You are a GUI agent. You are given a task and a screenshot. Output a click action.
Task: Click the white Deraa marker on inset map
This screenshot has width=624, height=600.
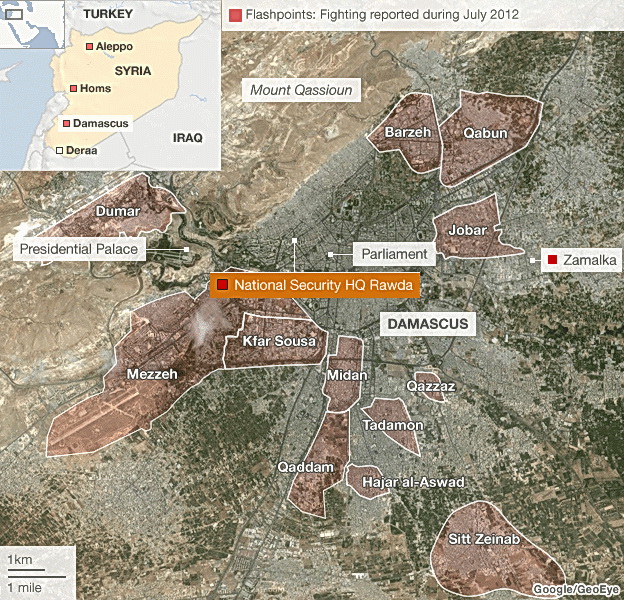click(60, 150)
